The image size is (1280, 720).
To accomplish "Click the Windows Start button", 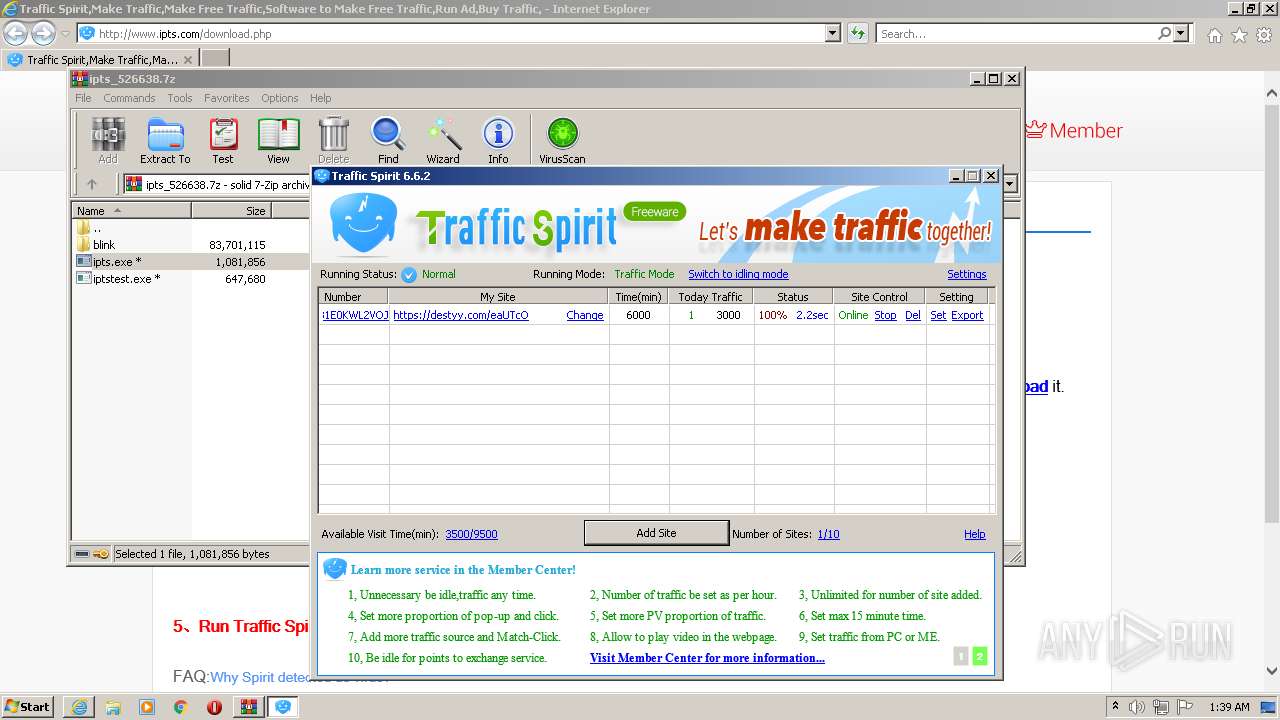I will pyautogui.click(x=28, y=707).
